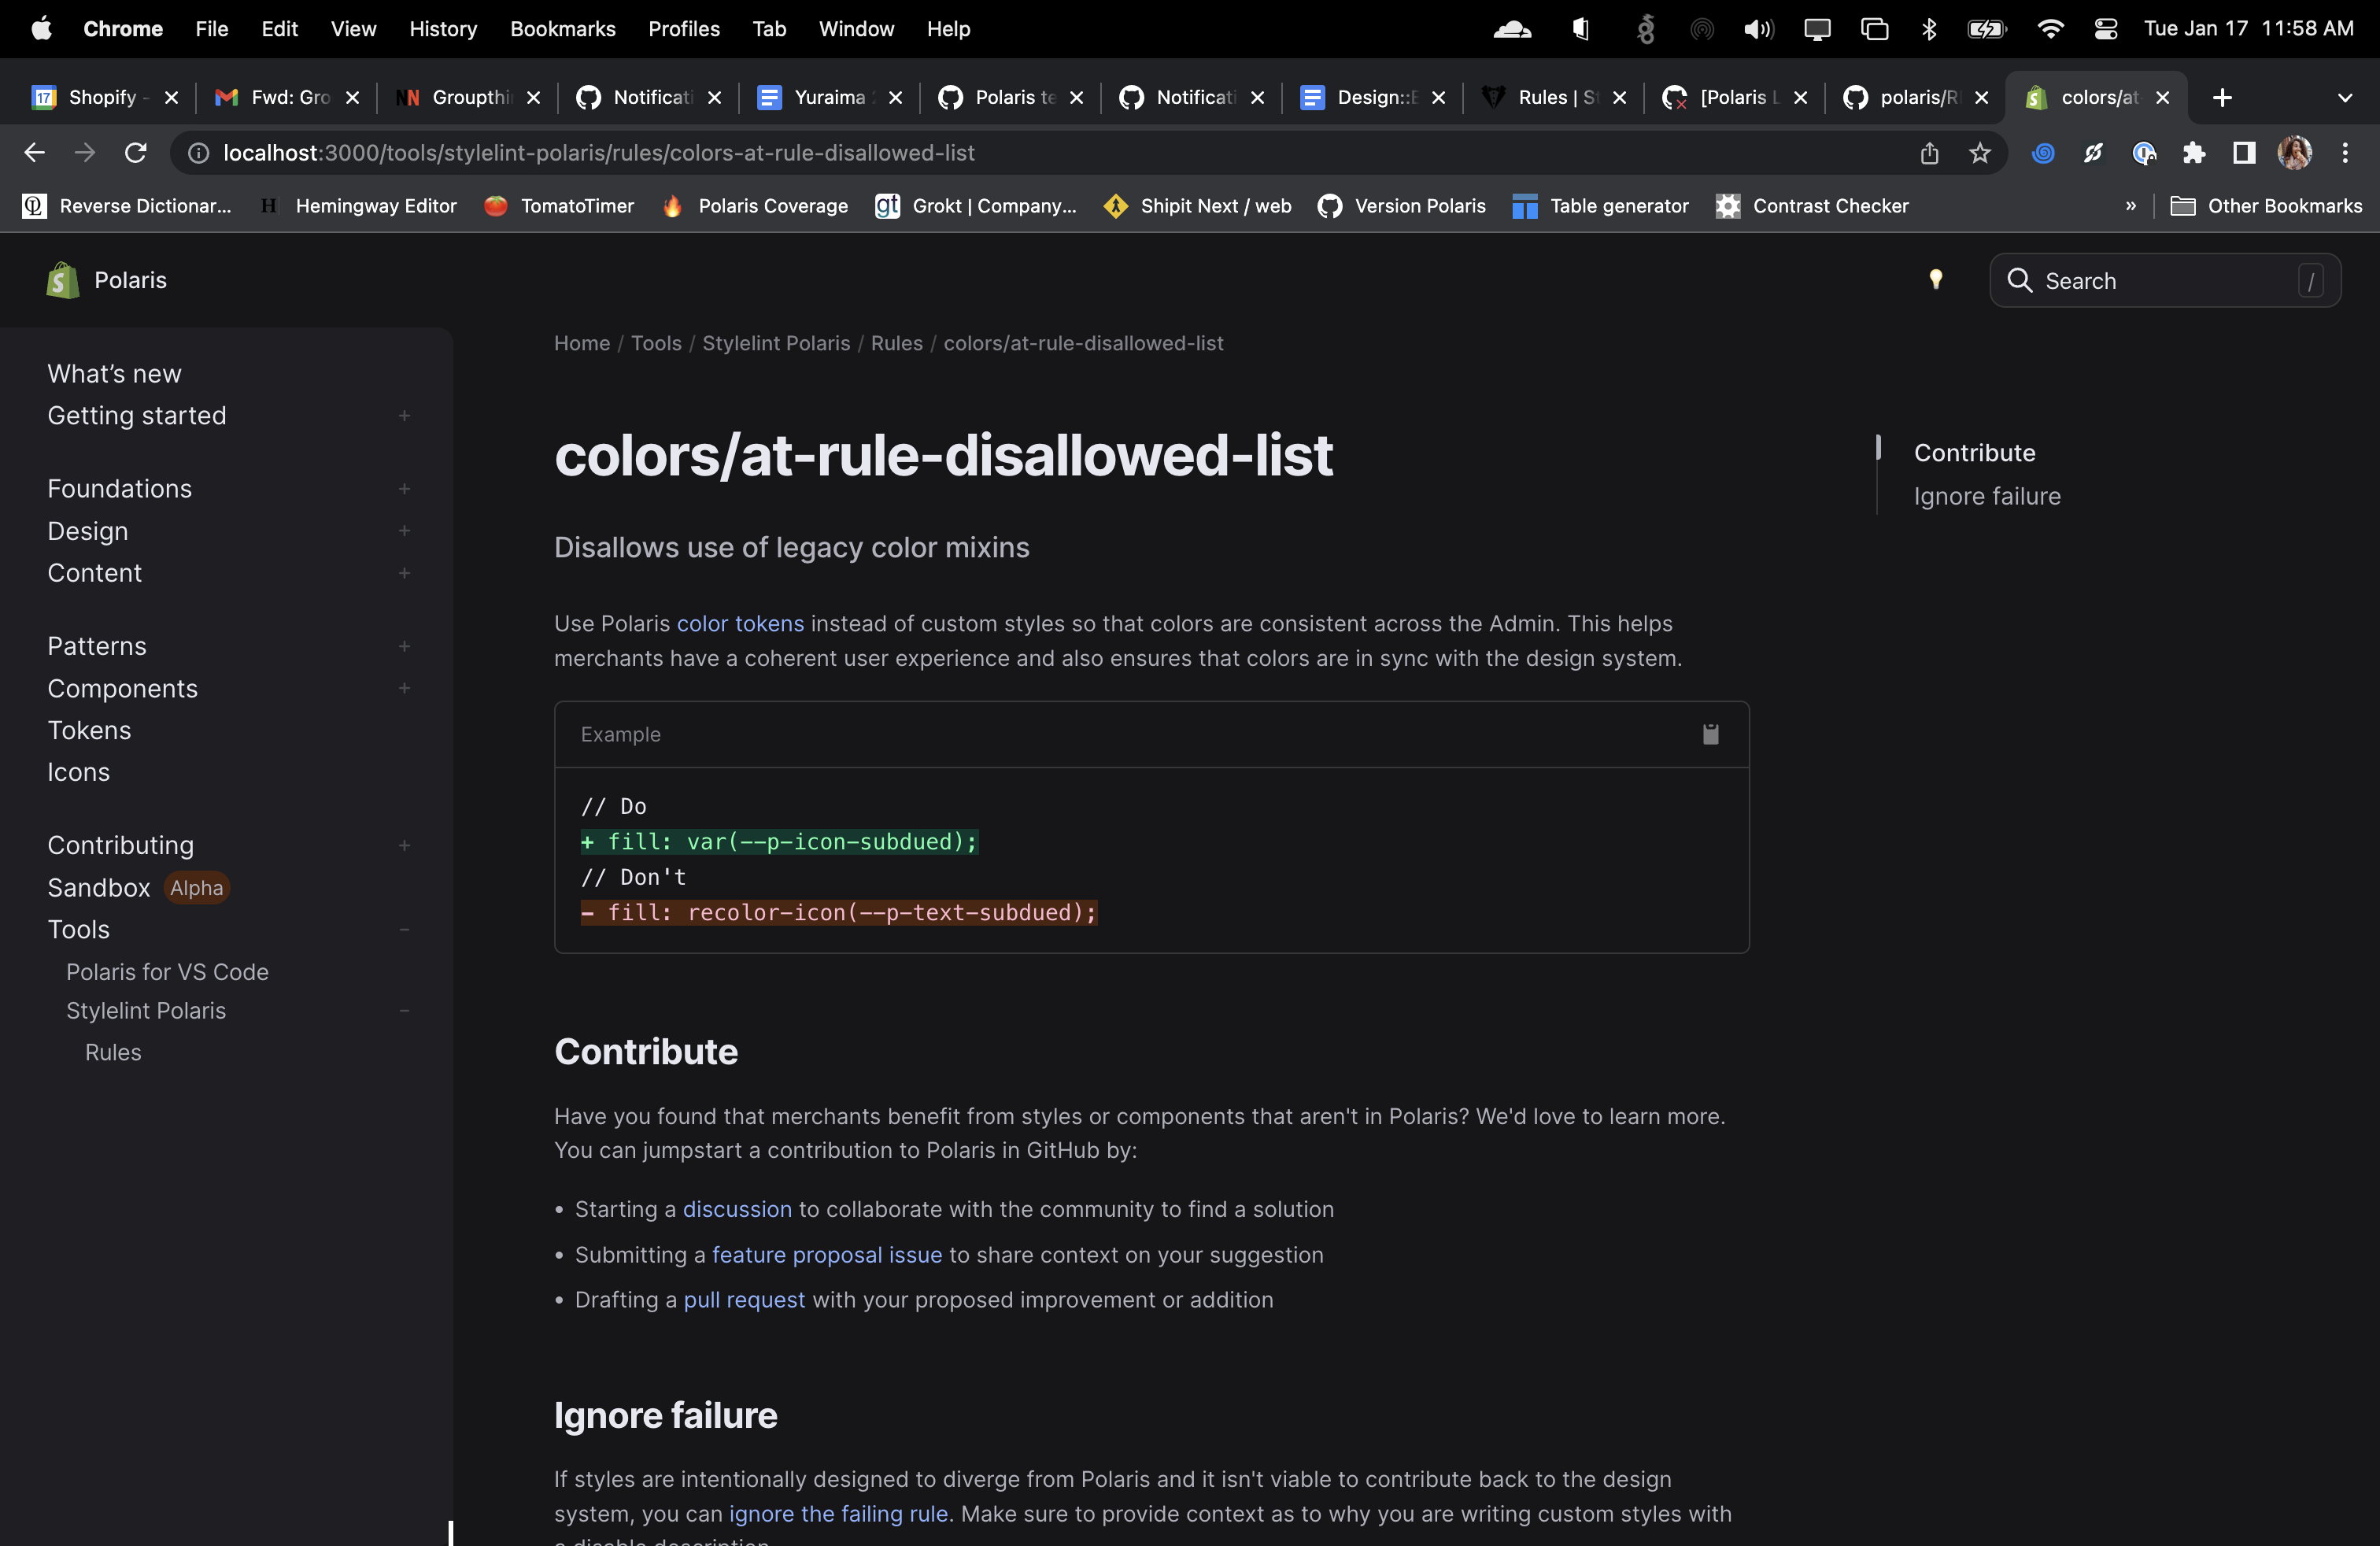Viewport: 2380px width, 1546px height.
Task: Open the tab search dropdown arrow
Action: pyautogui.click(x=2344, y=97)
